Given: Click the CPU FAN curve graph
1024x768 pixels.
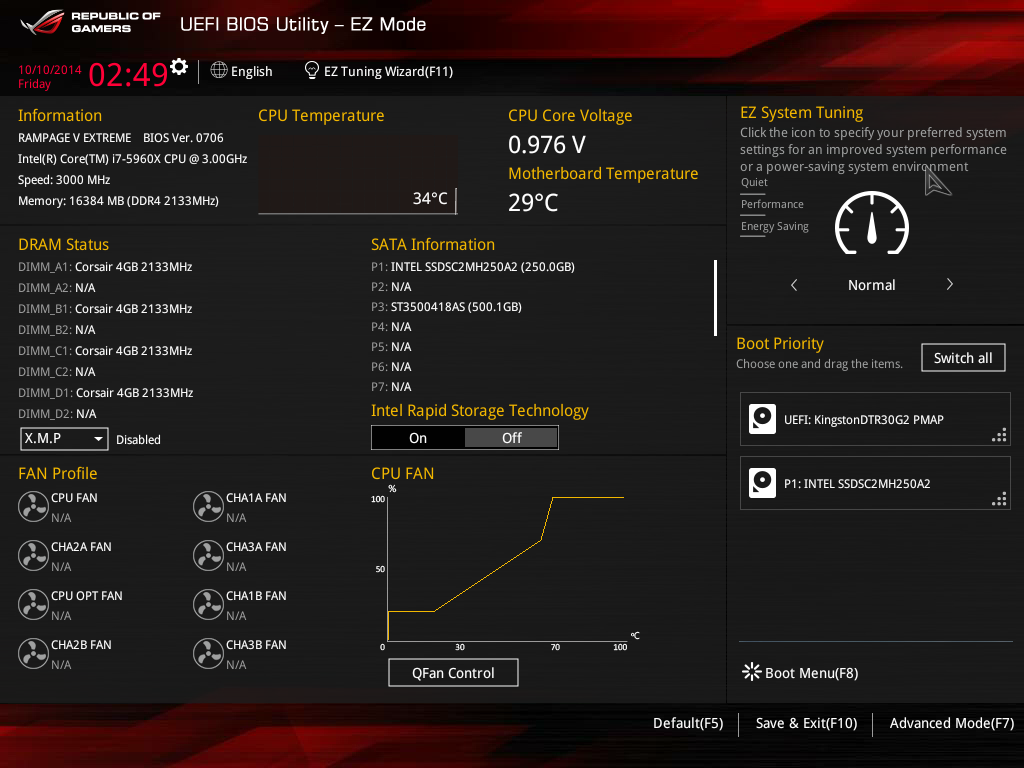Looking at the screenshot, I should [506, 568].
